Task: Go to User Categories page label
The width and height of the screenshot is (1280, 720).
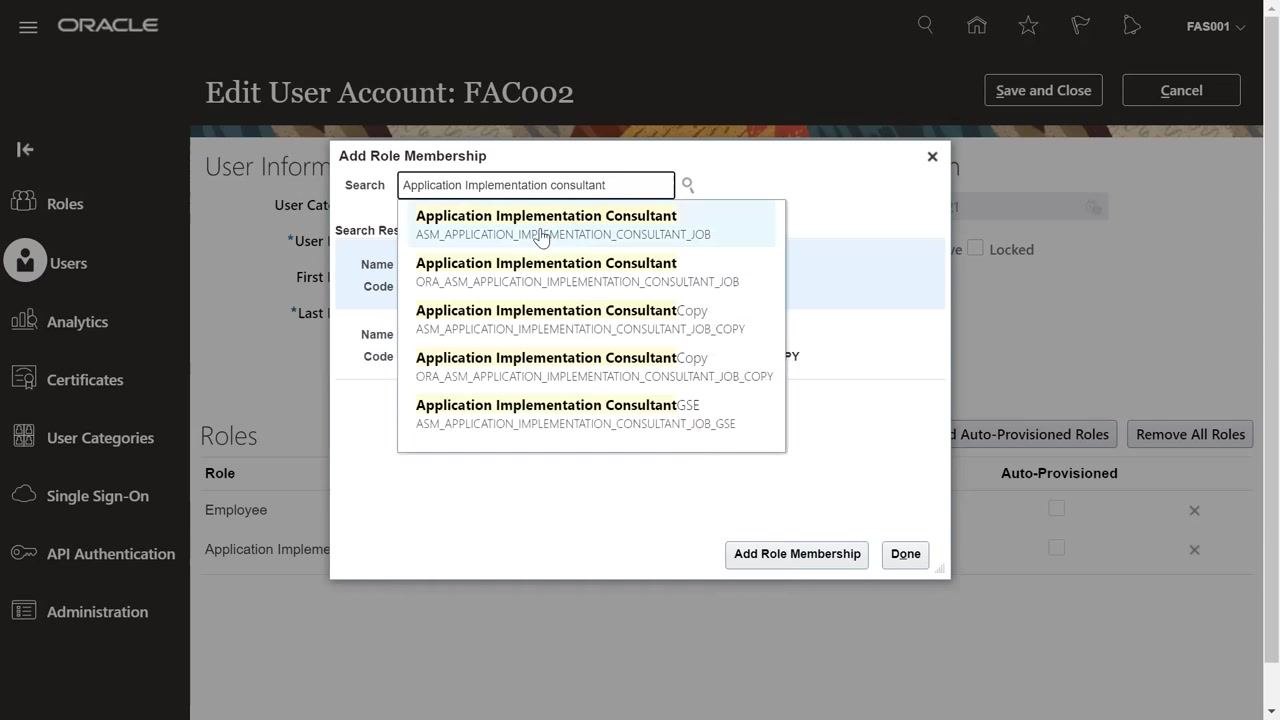Action: pos(100,438)
